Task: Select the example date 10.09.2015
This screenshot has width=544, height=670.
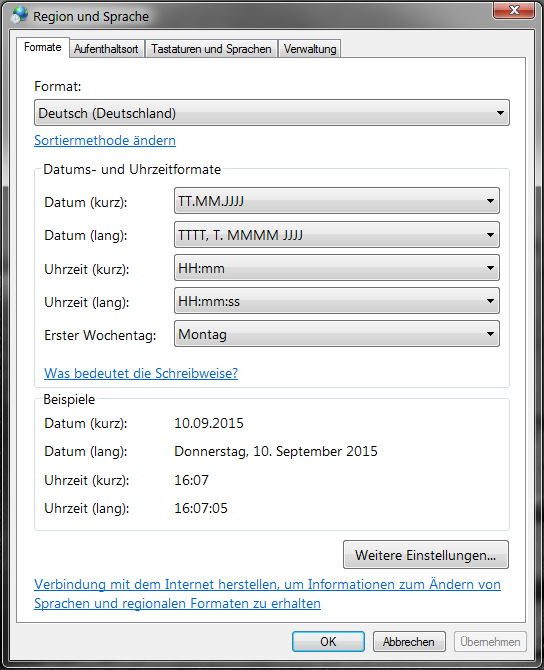Action: click(x=209, y=423)
